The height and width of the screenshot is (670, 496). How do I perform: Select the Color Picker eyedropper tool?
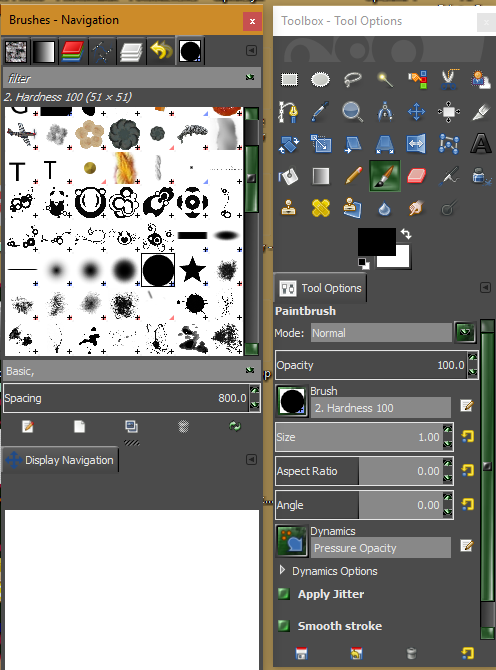tap(320, 112)
